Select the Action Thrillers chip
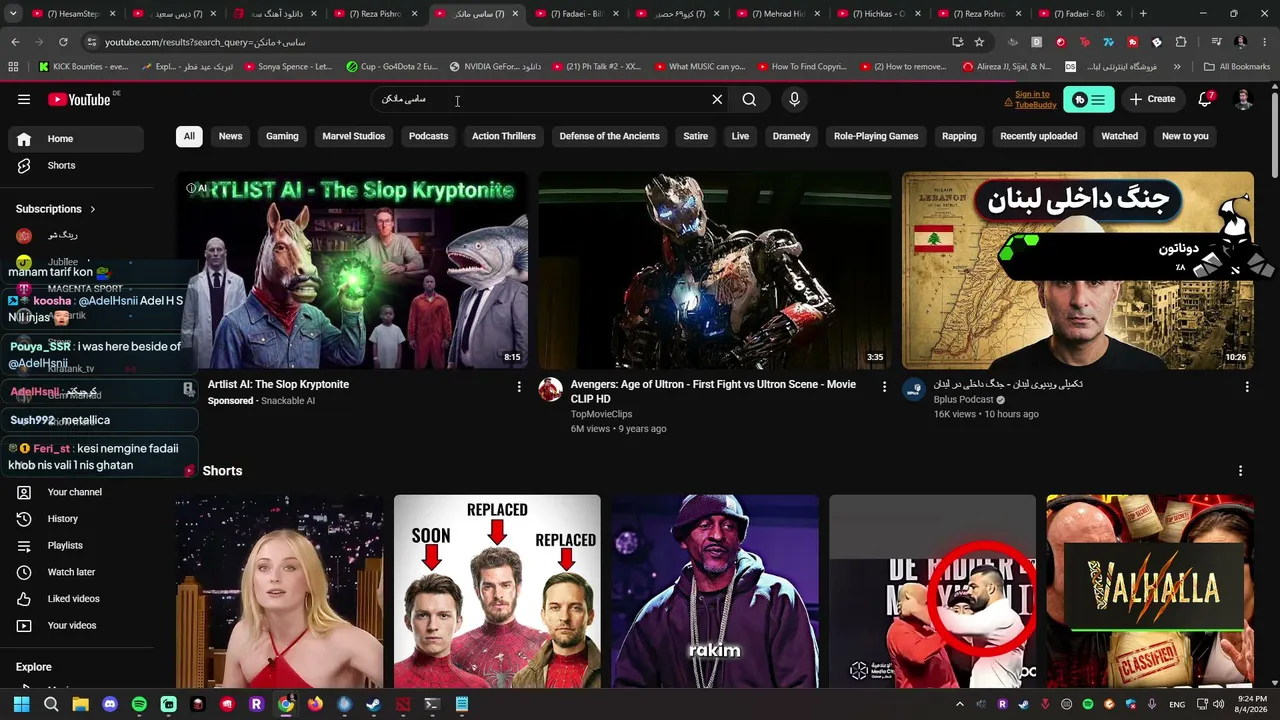The width and height of the screenshot is (1280, 720). pyautogui.click(x=504, y=136)
